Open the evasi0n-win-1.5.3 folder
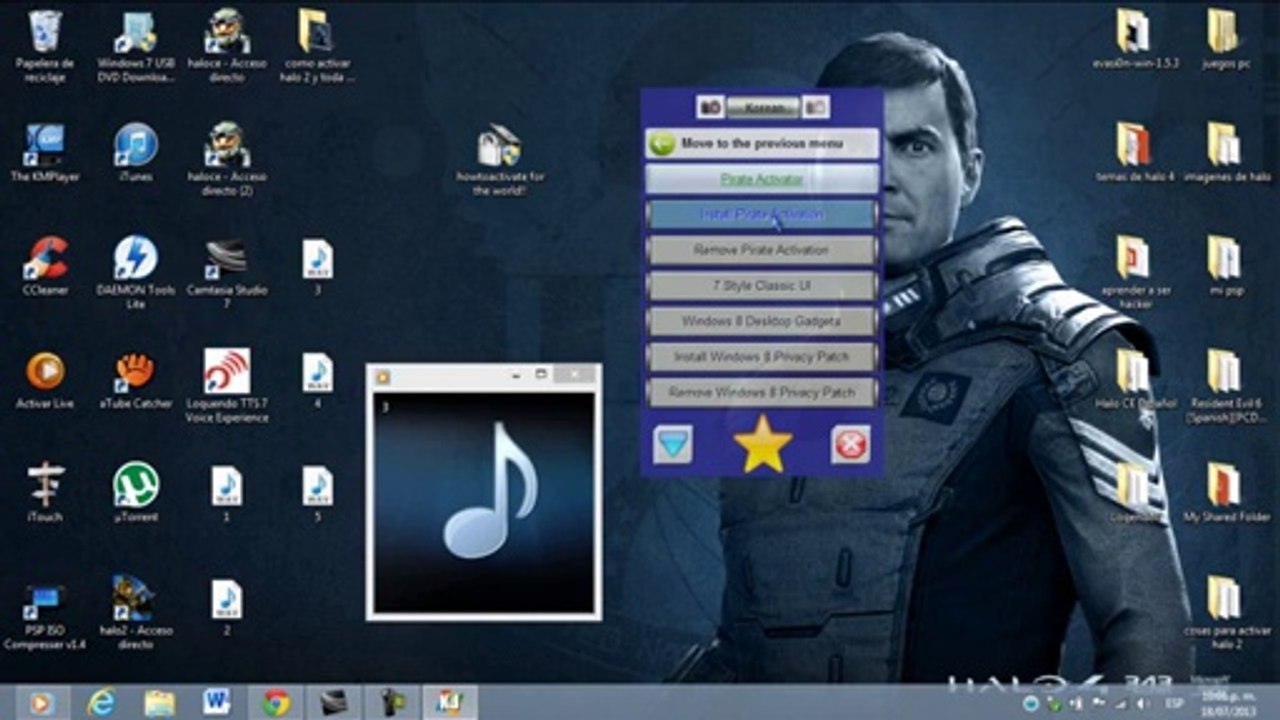 1136,40
